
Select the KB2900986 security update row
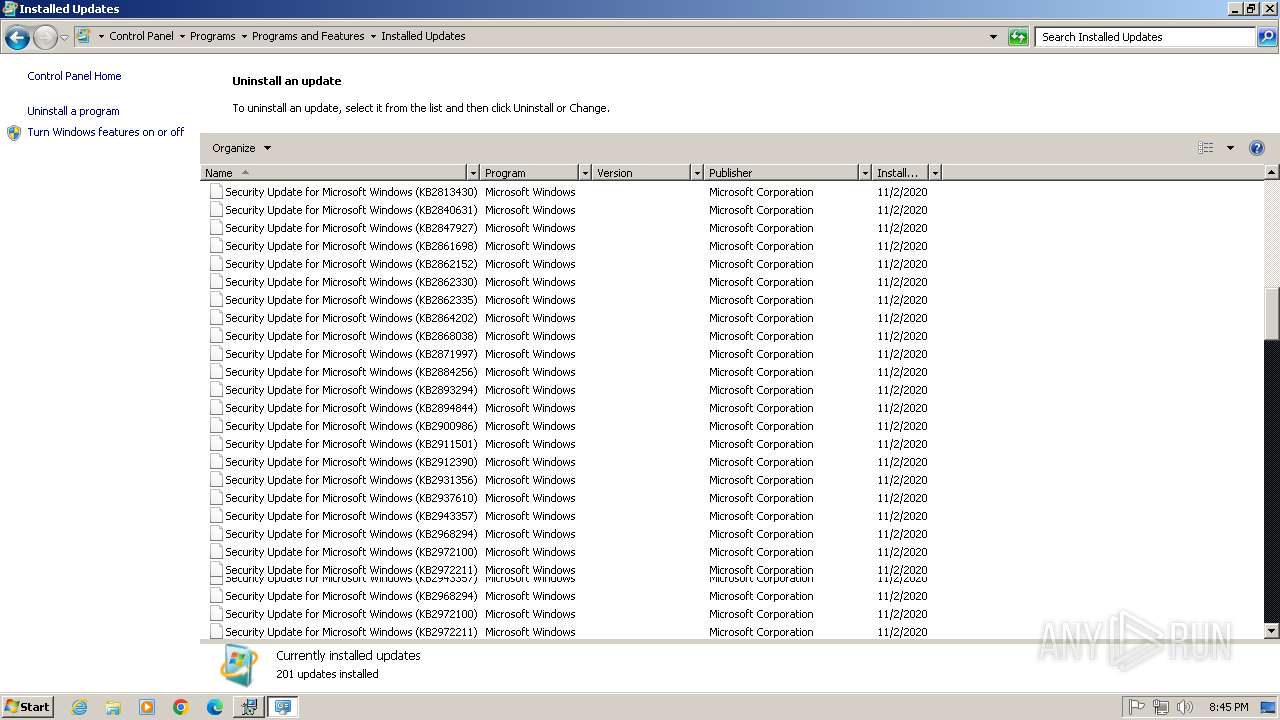click(x=568, y=426)
